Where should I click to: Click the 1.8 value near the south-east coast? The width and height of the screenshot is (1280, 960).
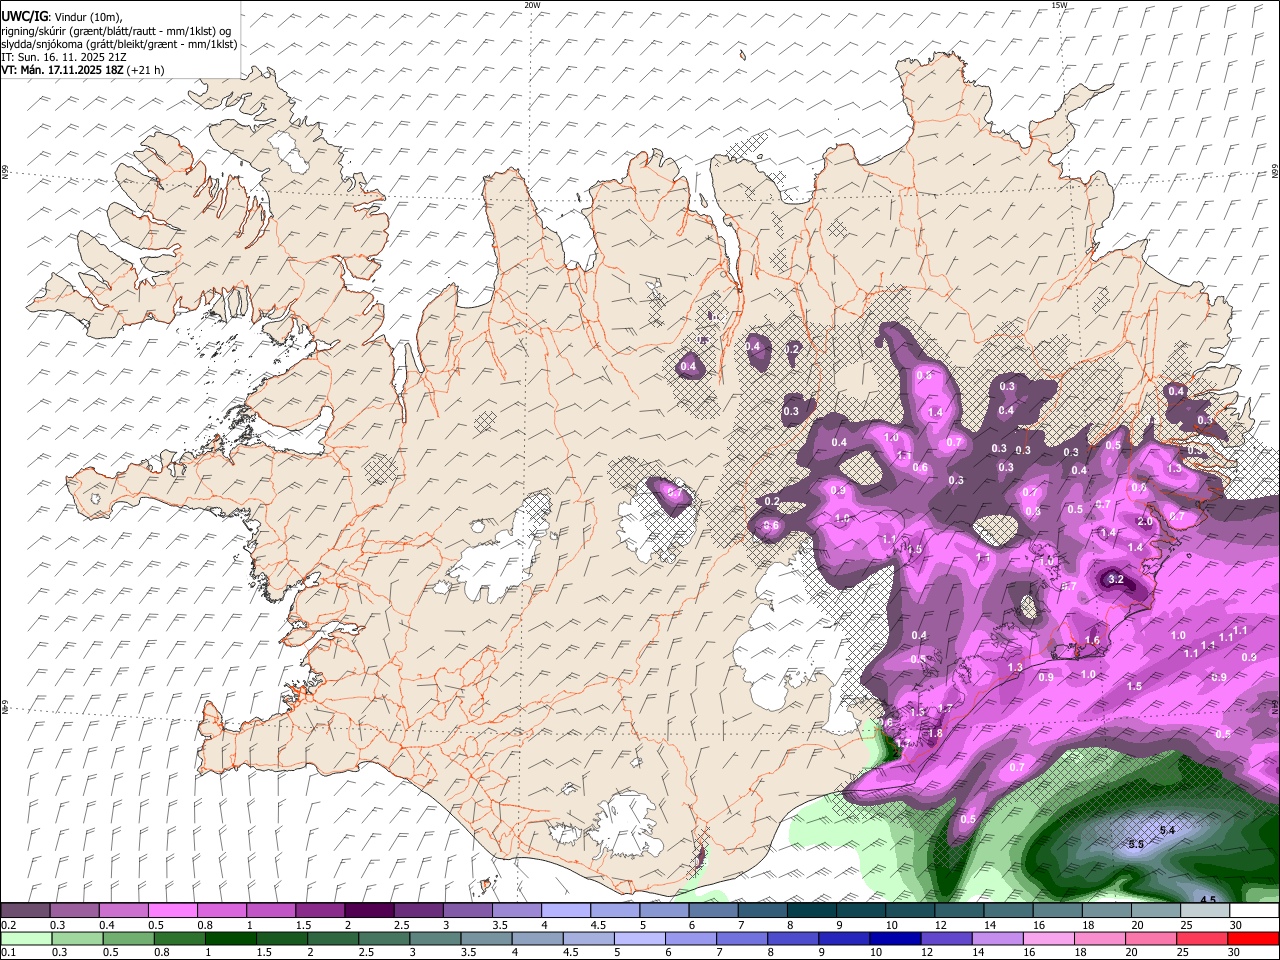pyautogui.click(x=936, y=734)
